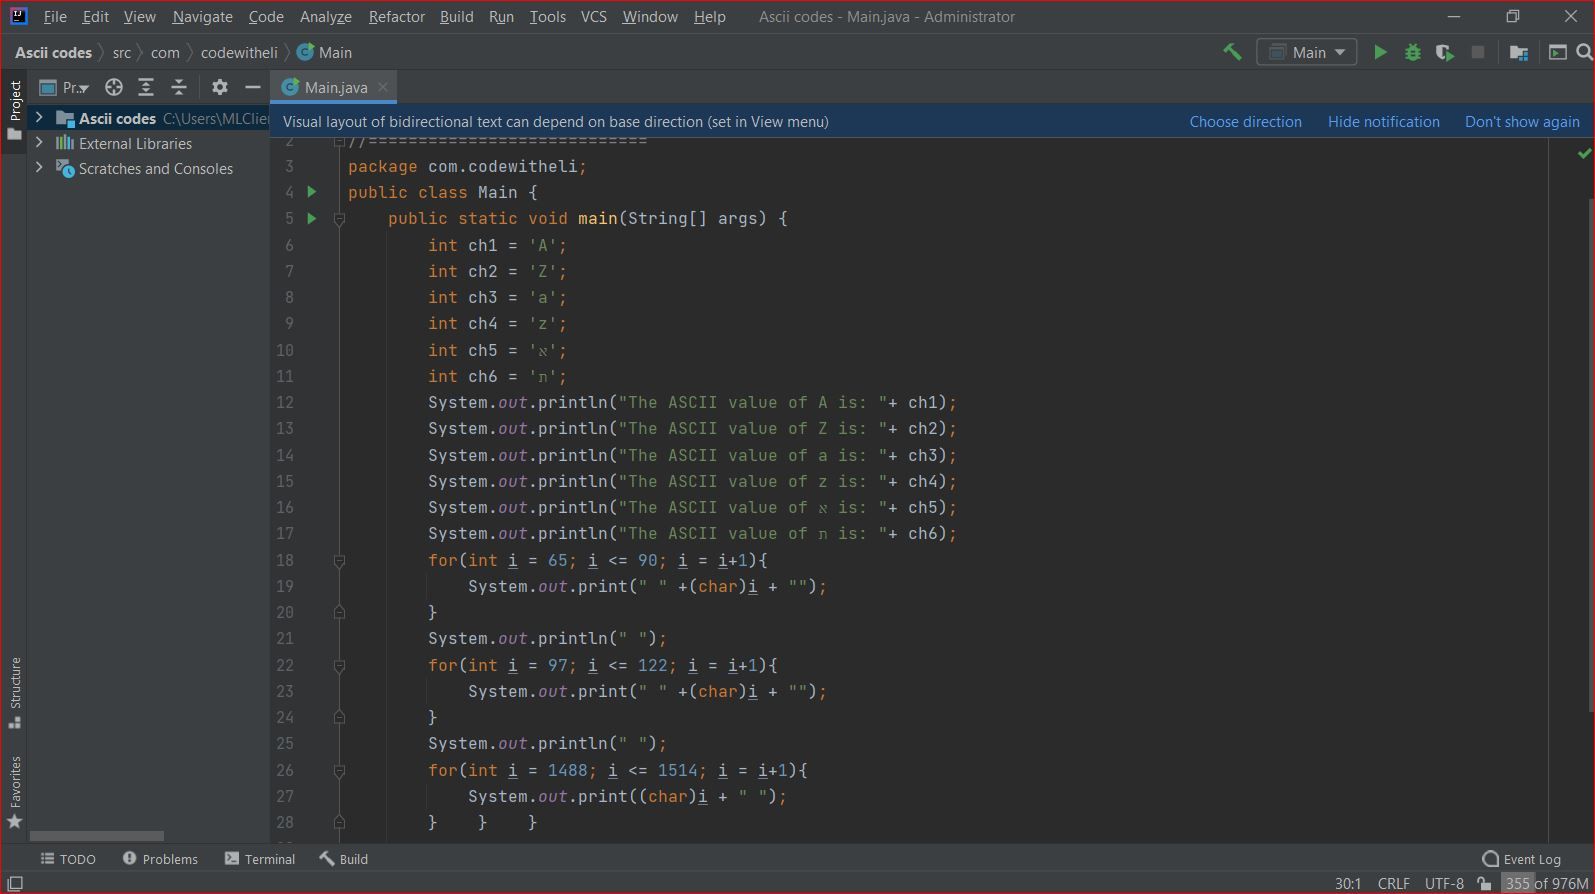This screenshot has height=894, width=1595.
Task: Click UTF-8 encoding in status bar
Action: coord(1444,883)
